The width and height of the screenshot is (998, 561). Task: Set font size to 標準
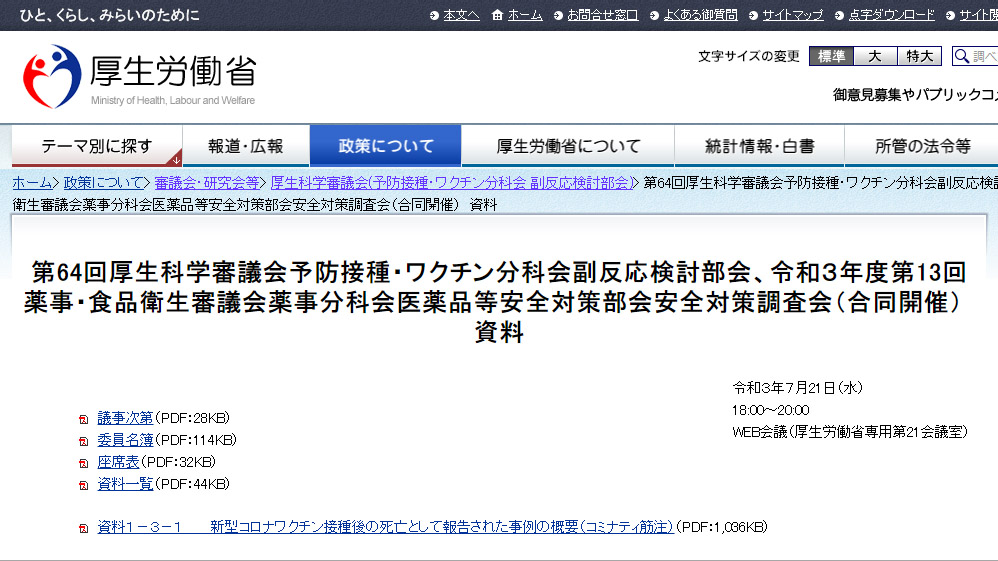click(830, 56)
